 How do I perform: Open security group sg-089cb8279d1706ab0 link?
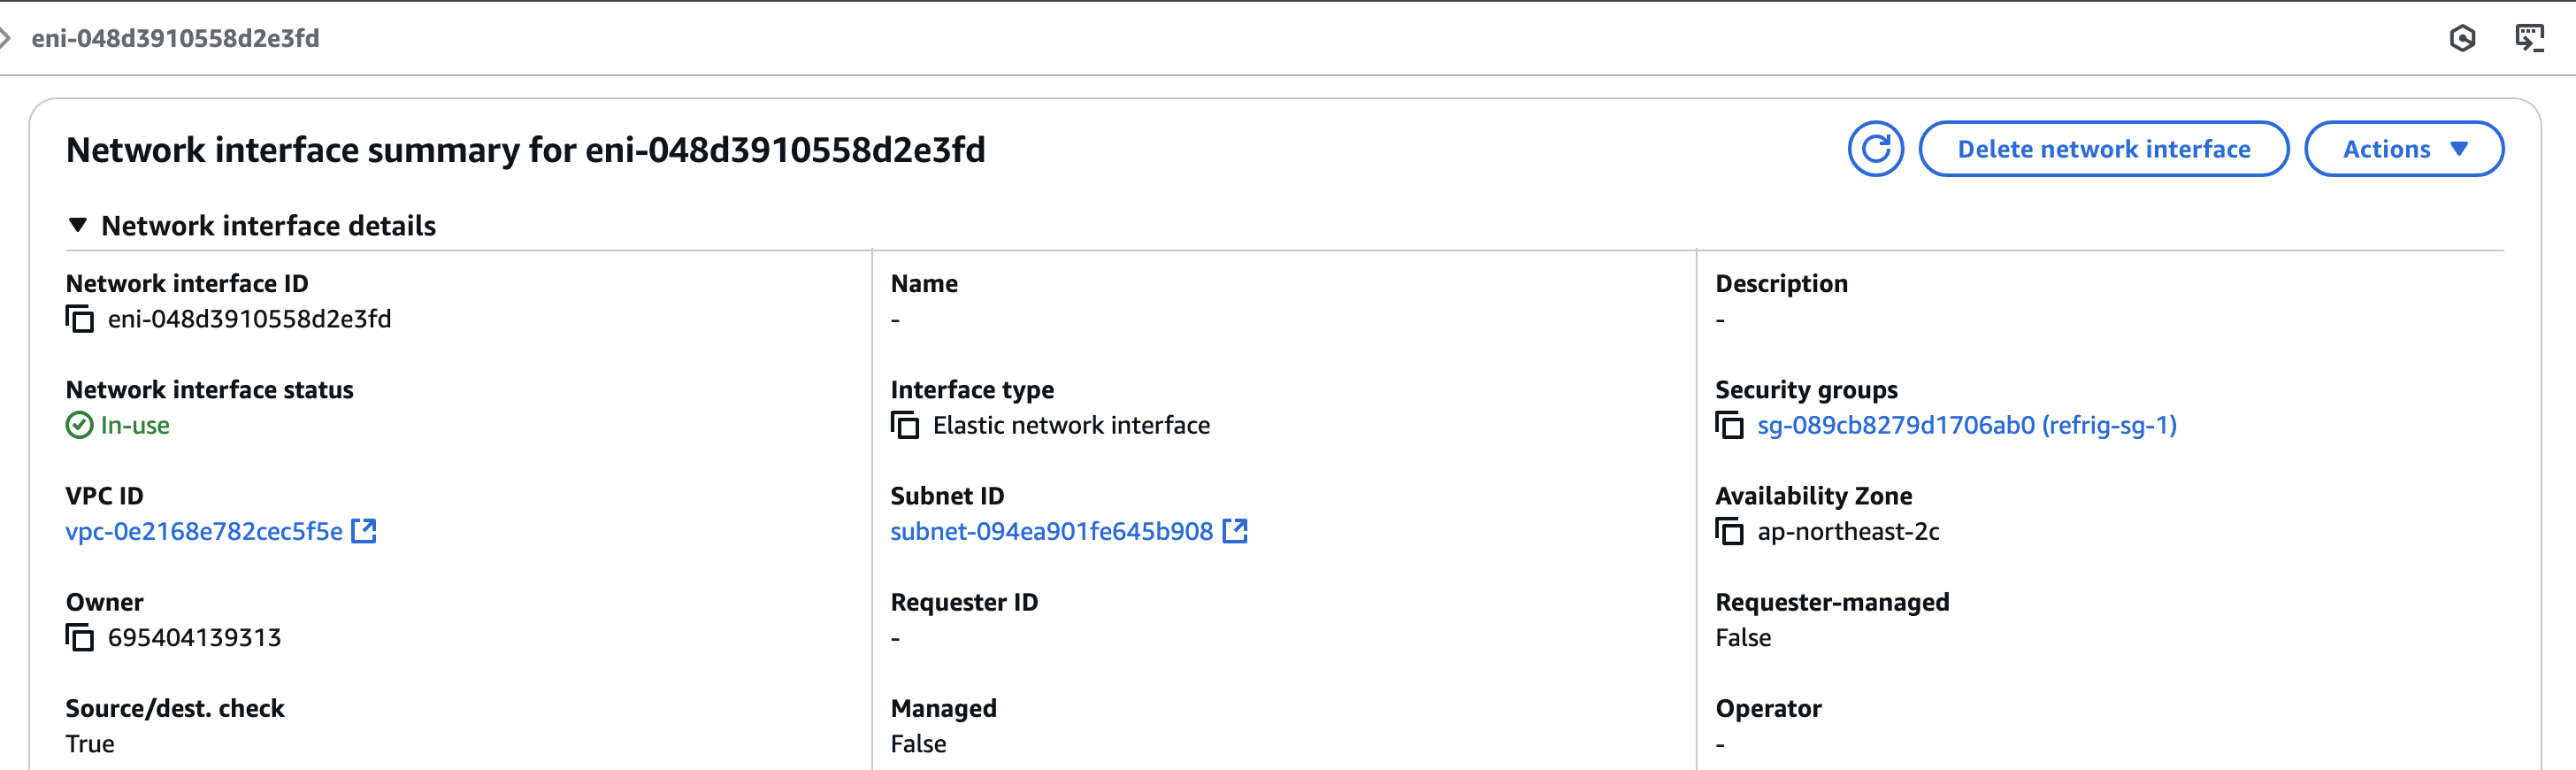click(1966, 425)
